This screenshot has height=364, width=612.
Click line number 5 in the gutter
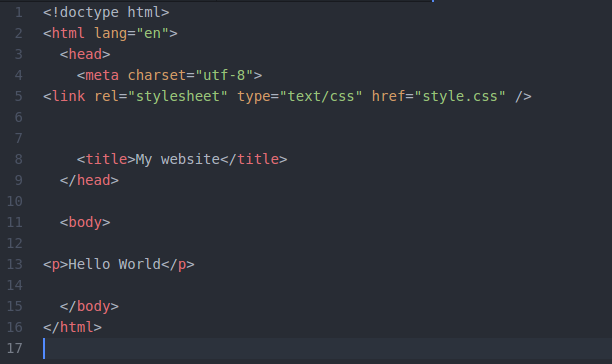[x=18, y=96]
